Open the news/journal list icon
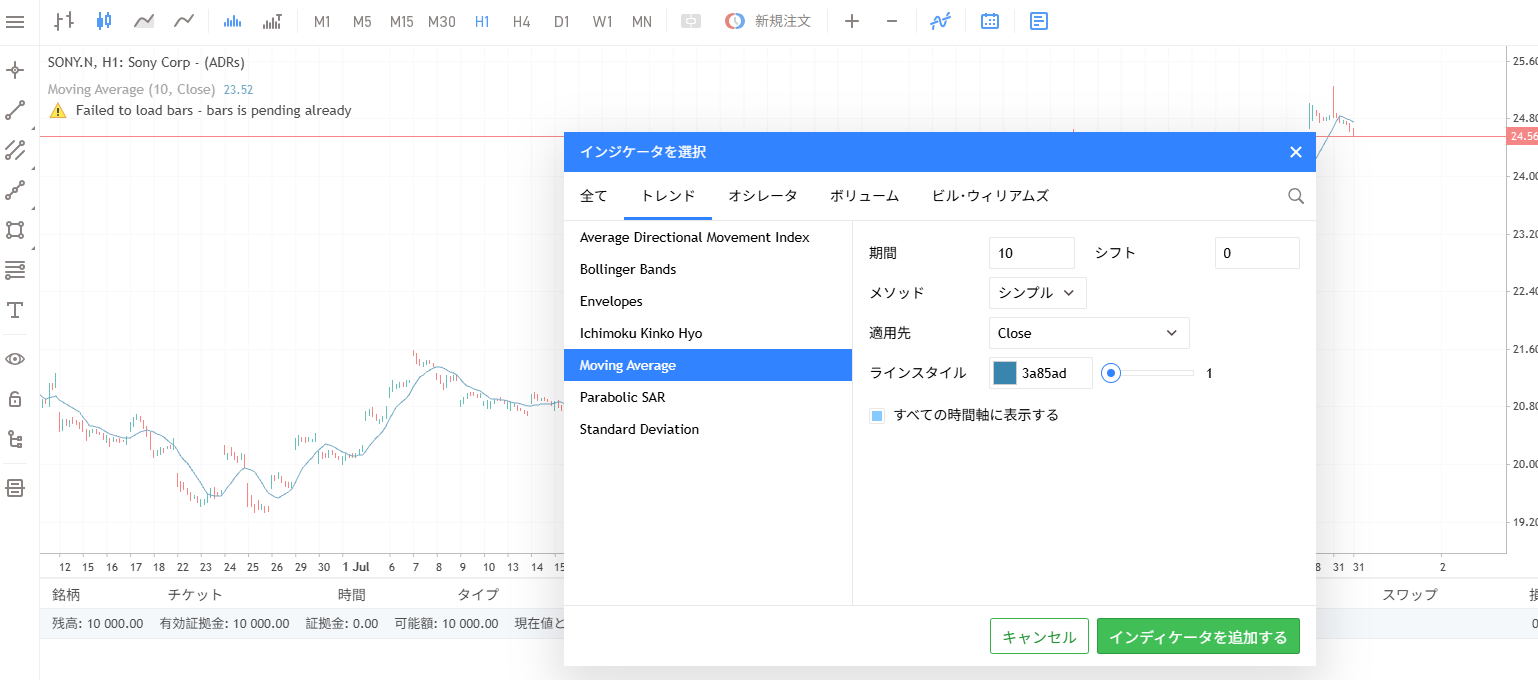1538x680 pixels. click(1039, 21)
